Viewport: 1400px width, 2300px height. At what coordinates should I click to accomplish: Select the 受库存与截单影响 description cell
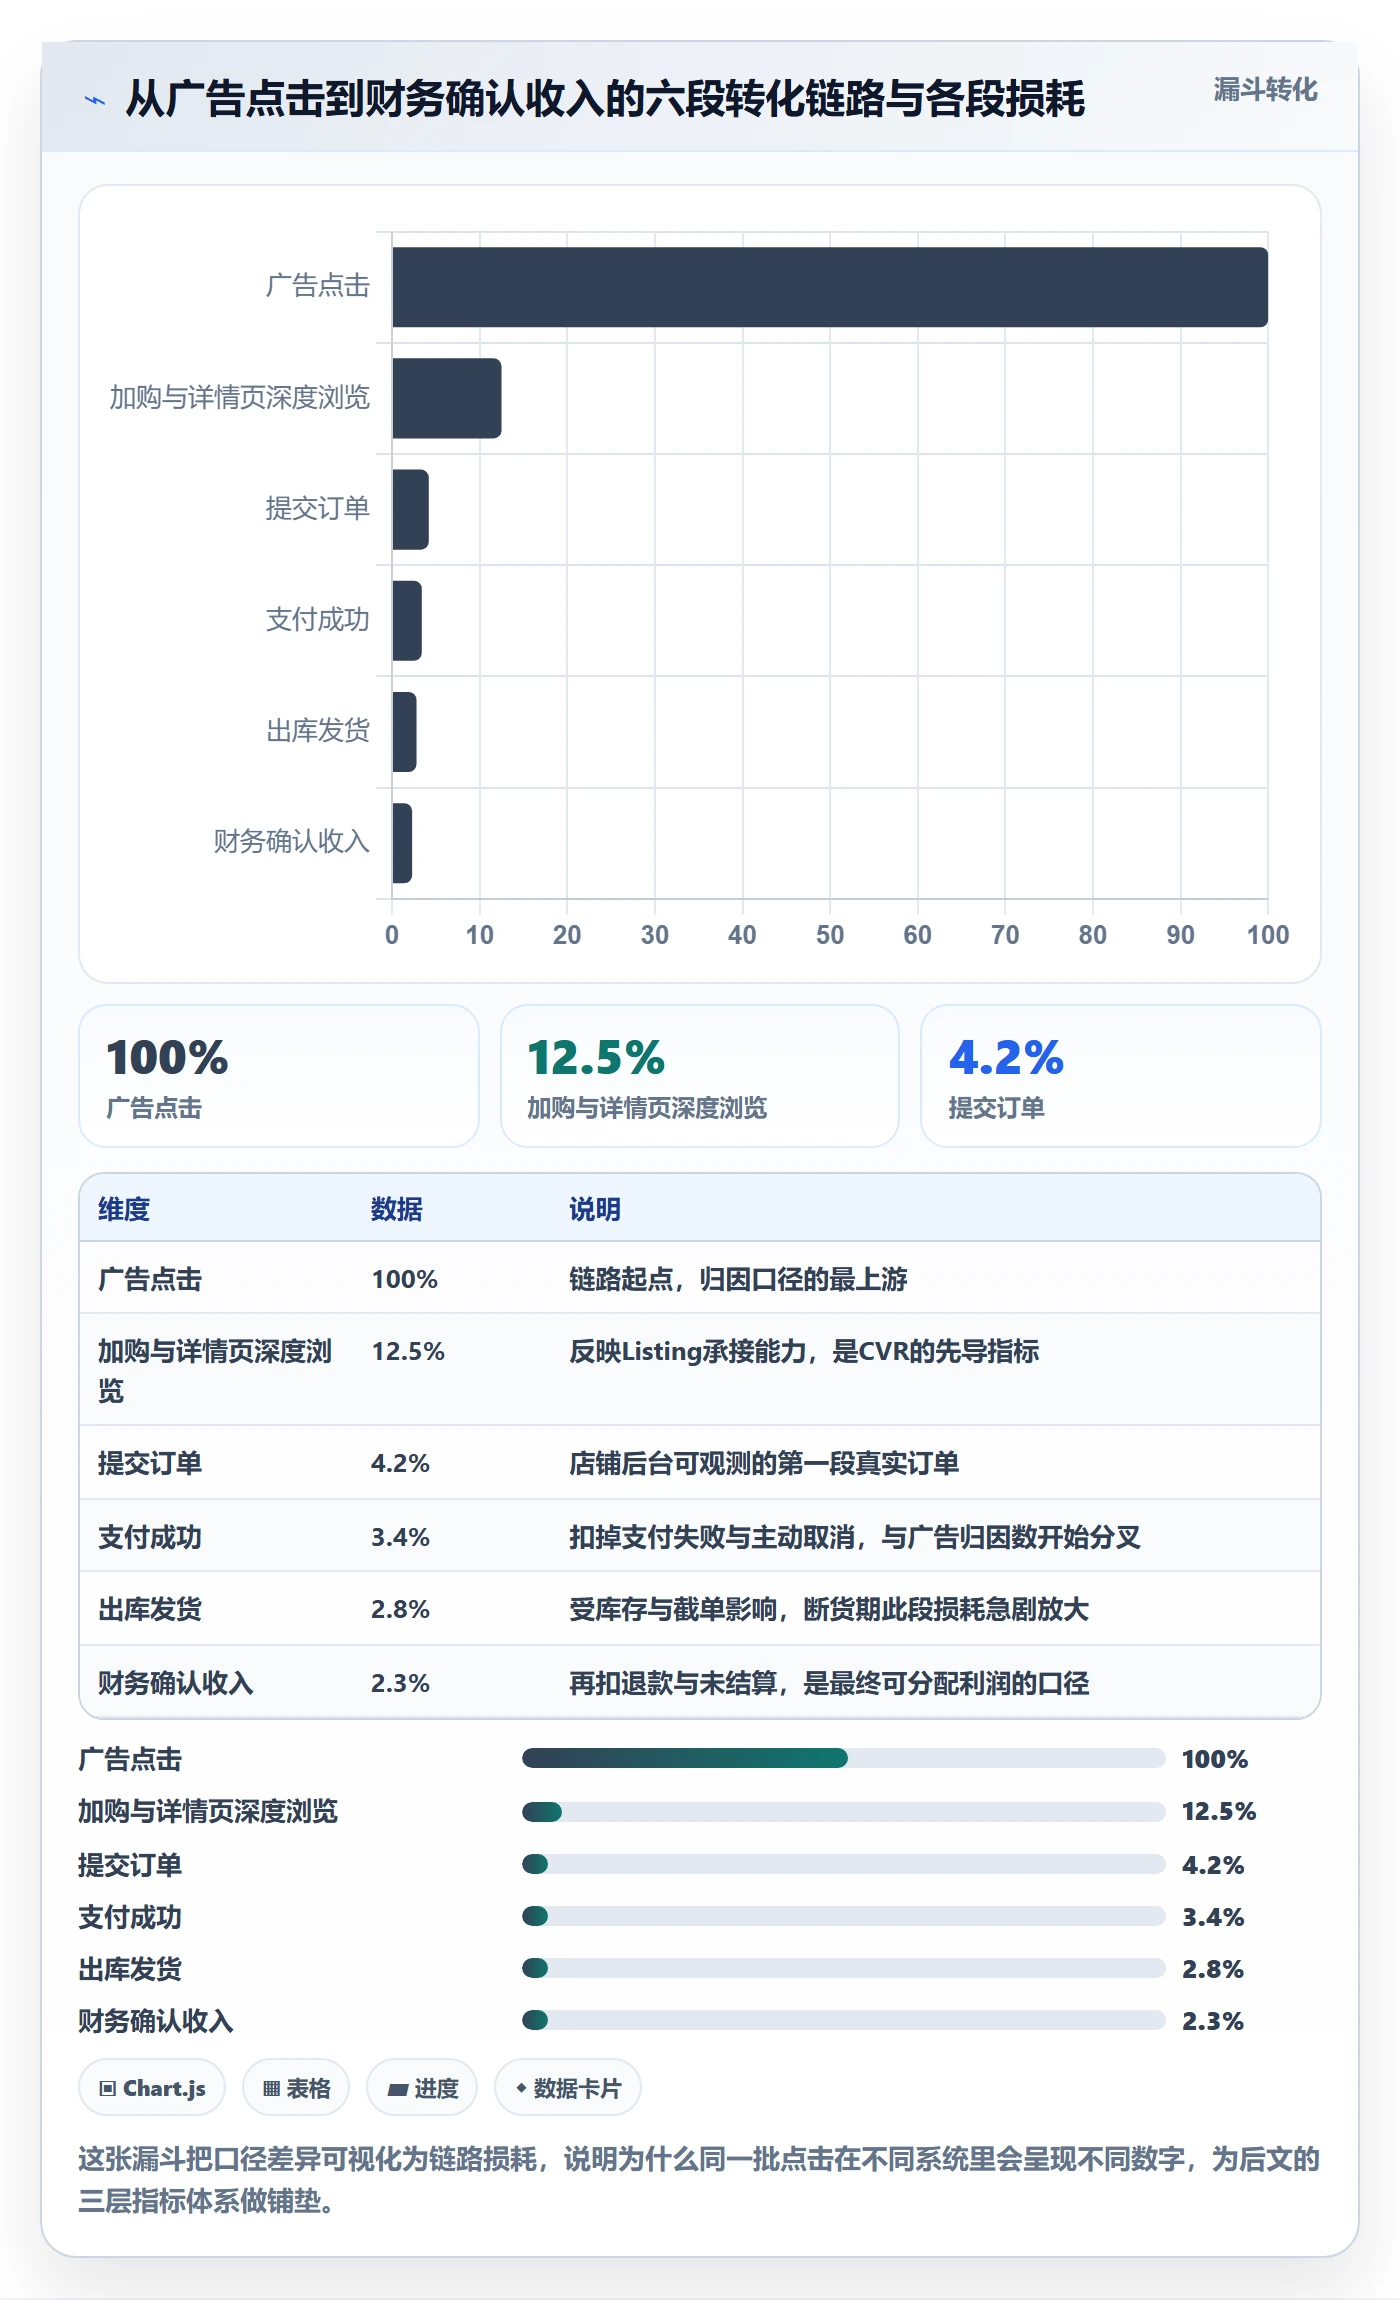coord(829,1609)
